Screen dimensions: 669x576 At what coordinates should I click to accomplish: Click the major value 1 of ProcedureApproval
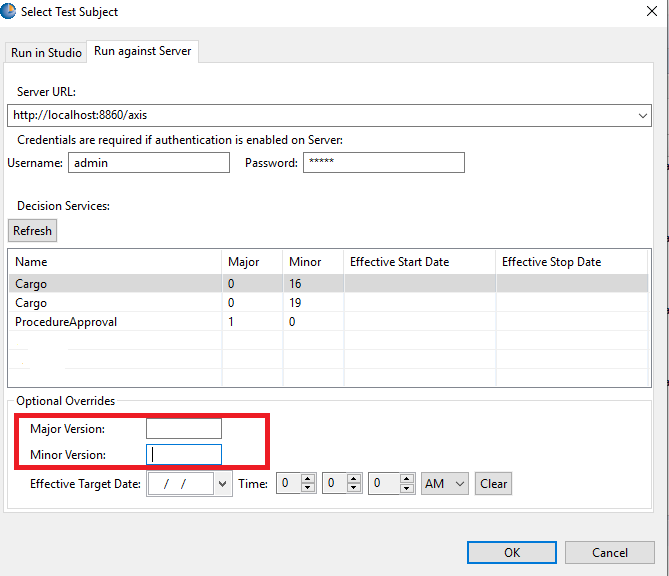coord(252,322)
